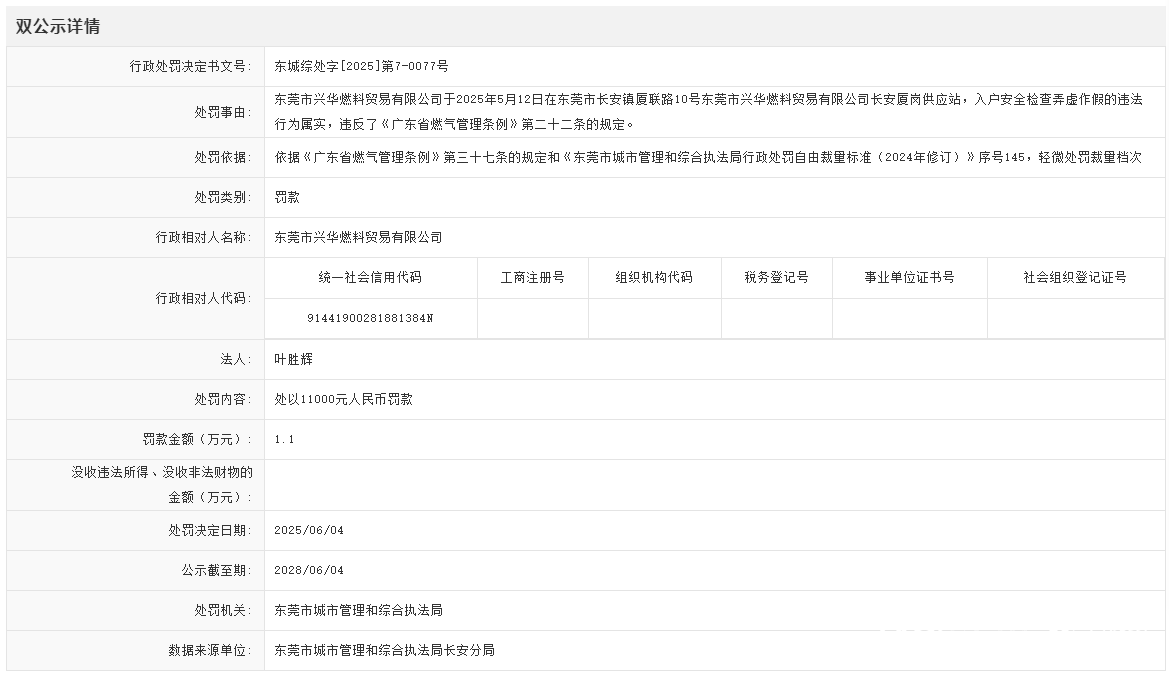The image size is (1169, 679).
Task: Select the 处罚内容 label
Action: pos(223,399)
